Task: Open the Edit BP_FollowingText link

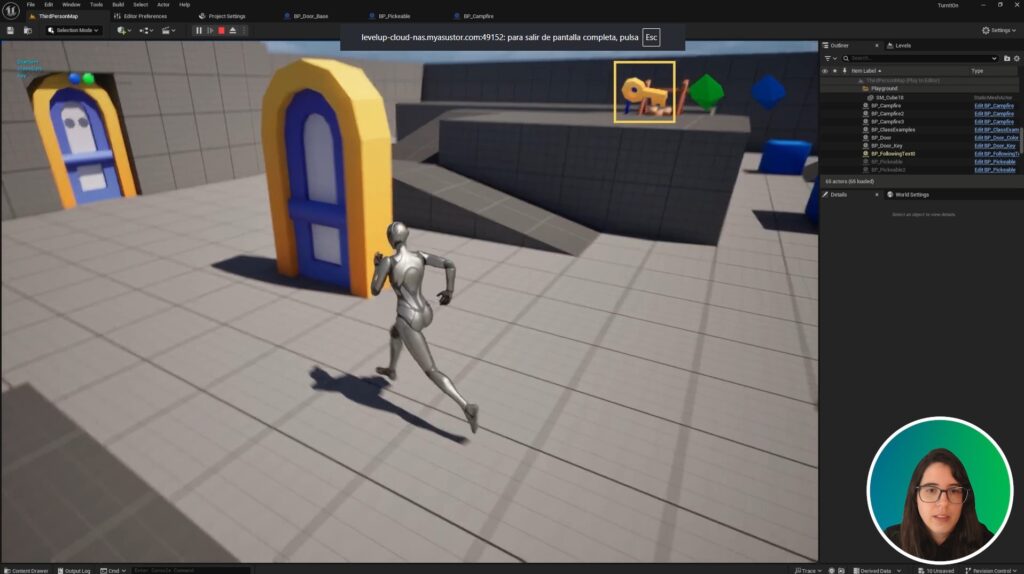Action: click(x=996, y=153)
